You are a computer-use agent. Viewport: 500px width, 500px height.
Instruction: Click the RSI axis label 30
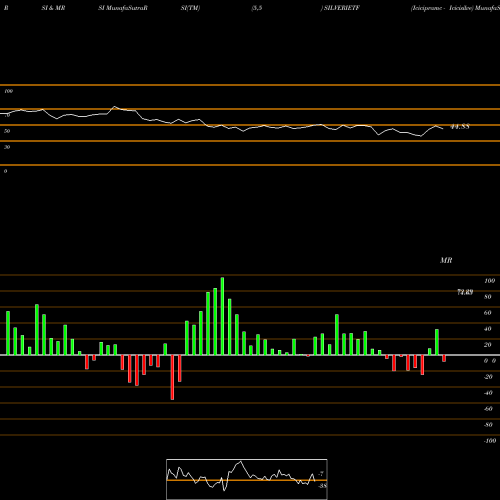[x=7, y=147]
